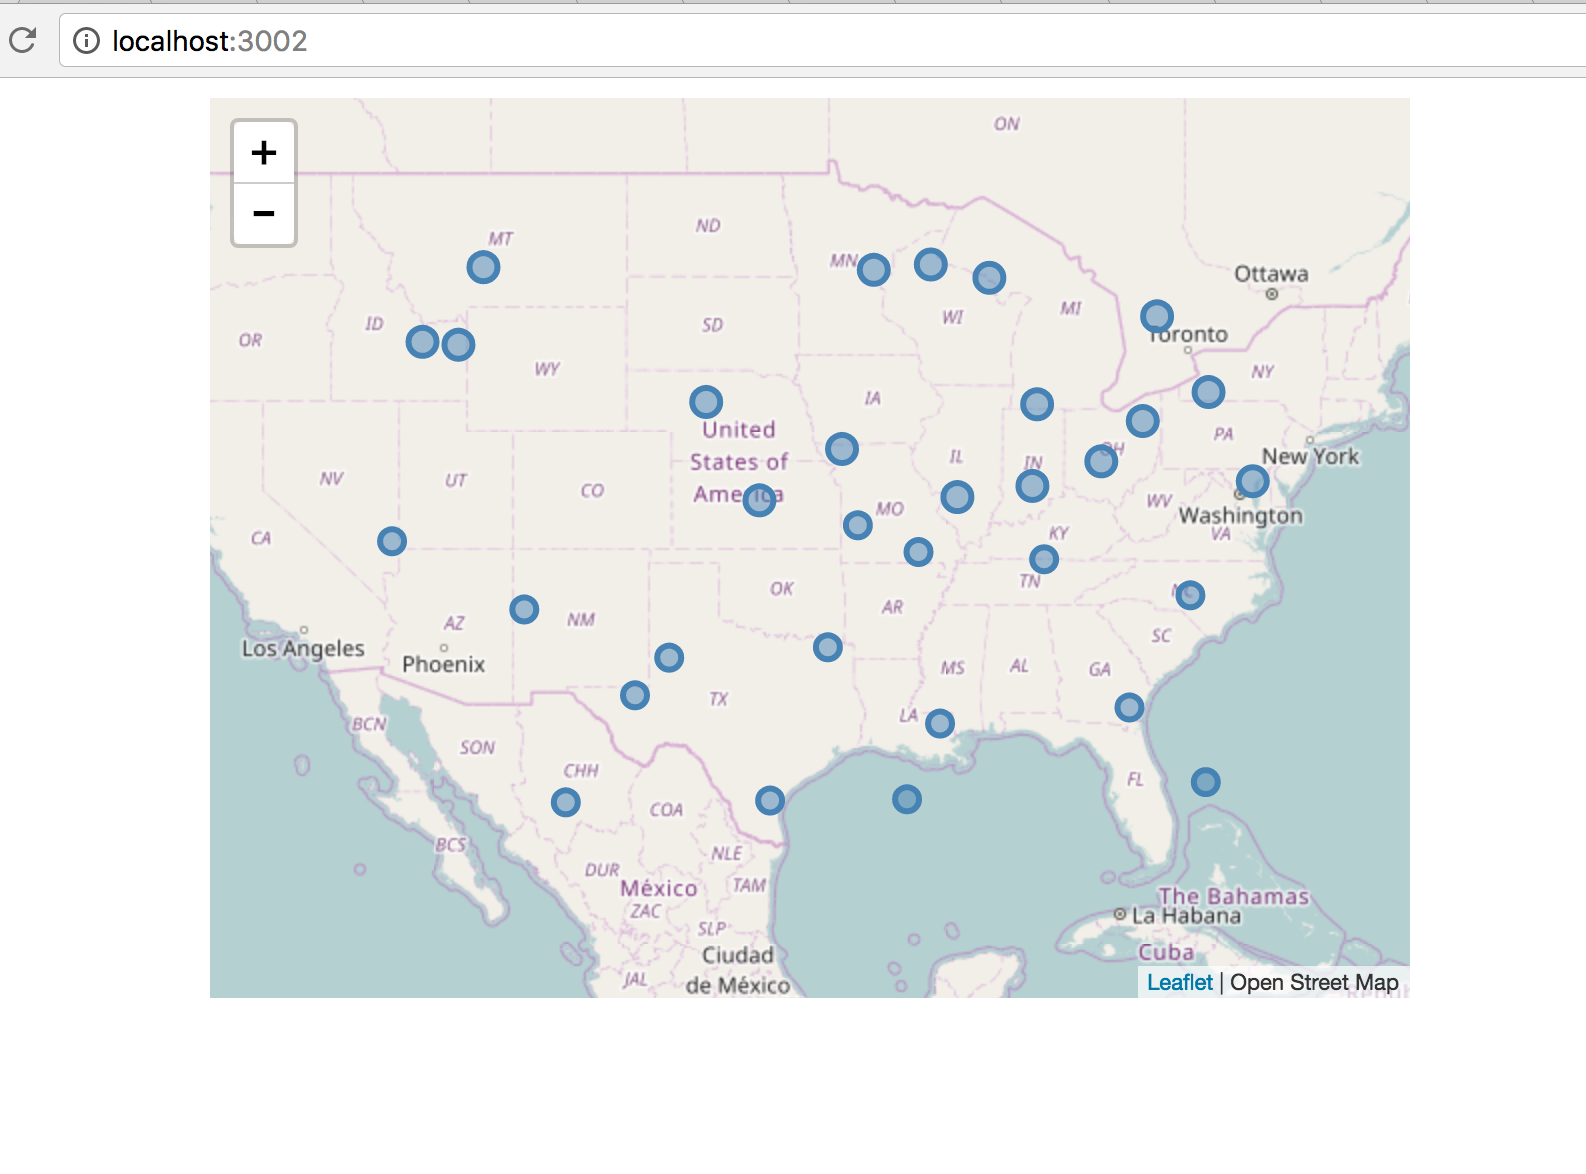Select marker overlapping the America label text
1586x1174 pixels.
(x=759, y=499)
